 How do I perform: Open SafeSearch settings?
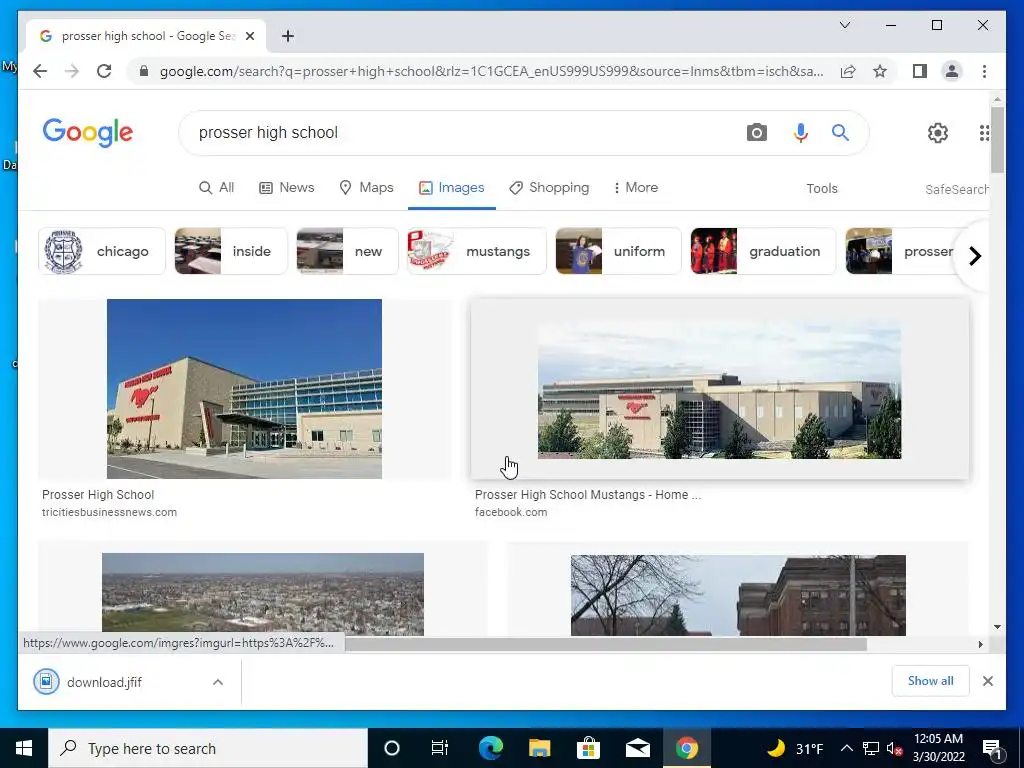point(956,189)
